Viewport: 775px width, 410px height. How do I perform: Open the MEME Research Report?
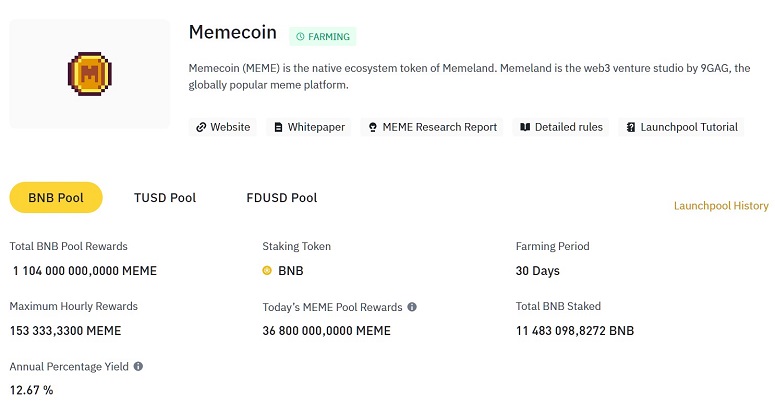pyautogui.click(x=432, y=127)
